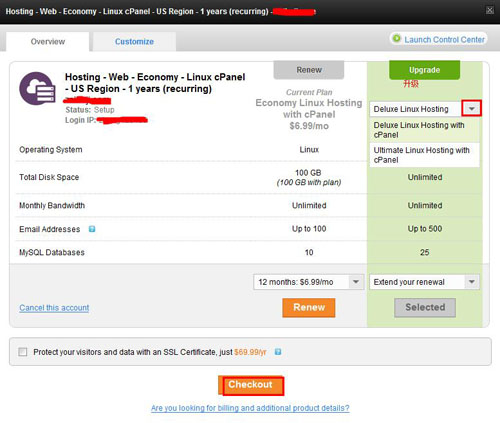Image resolution: width=500 pixels, height=423 pixels.
Task: Click the orange Renew button
Action: [309, 307]
